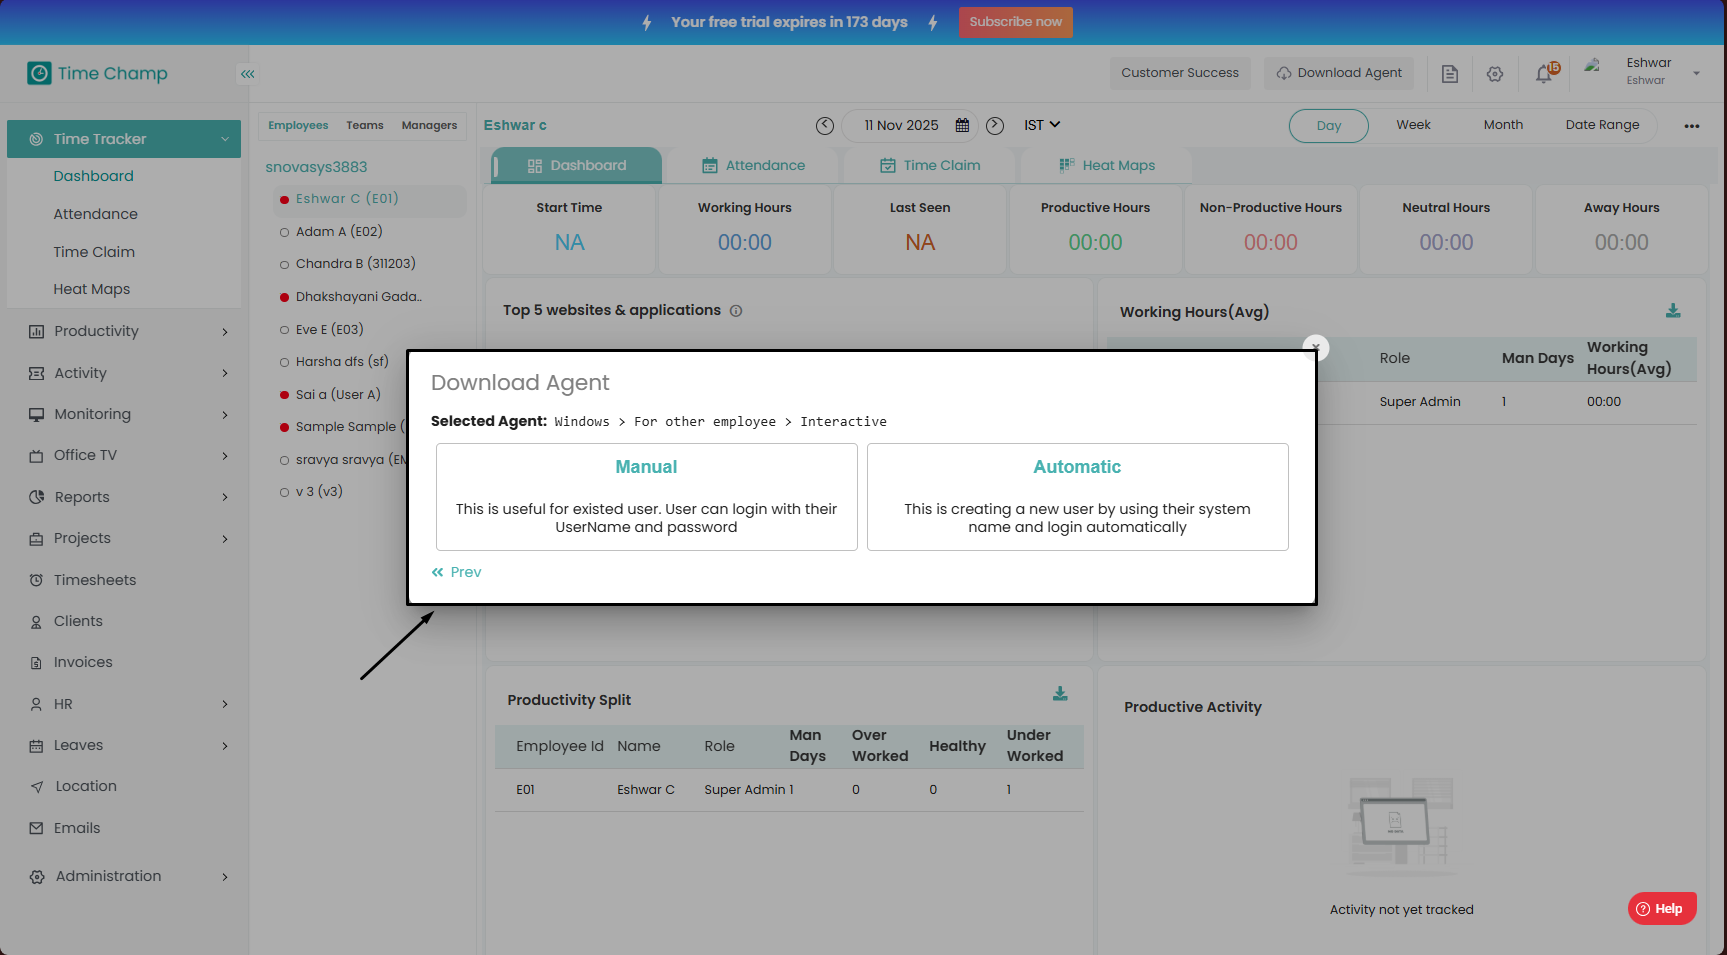Click the Clients sidebar icon
Viewport: 1727px width, 955px height.
[x=36, y=622]
